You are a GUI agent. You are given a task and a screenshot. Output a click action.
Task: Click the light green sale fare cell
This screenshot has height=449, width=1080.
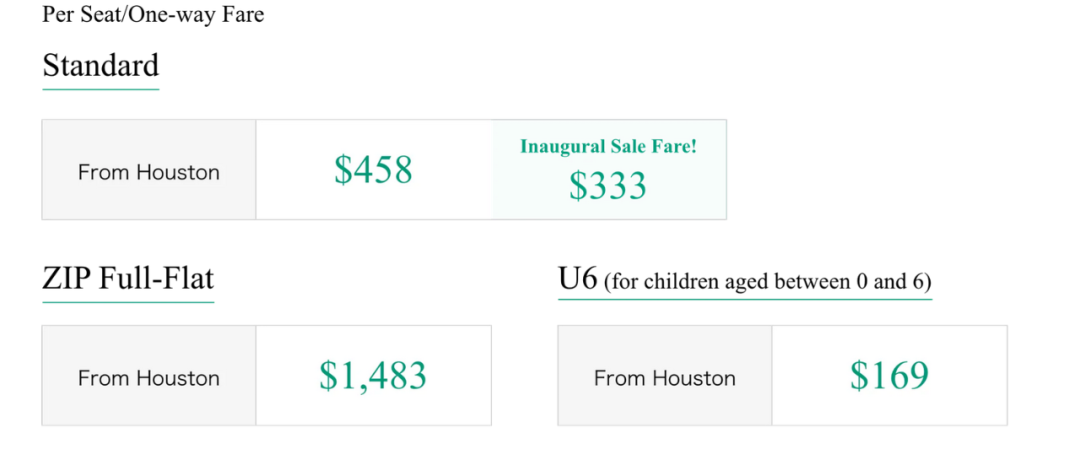[609, 169]
